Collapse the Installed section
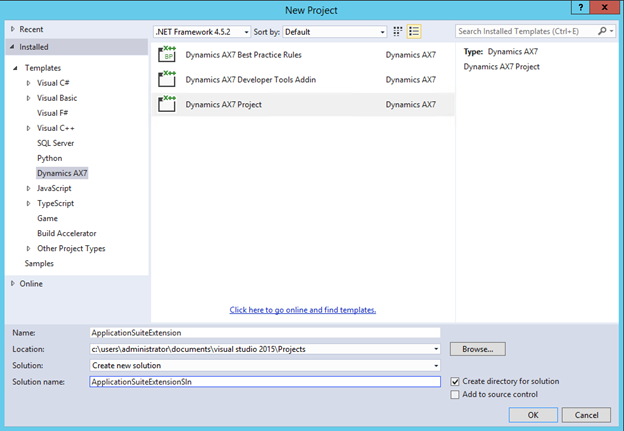 [x=12, y=47]
